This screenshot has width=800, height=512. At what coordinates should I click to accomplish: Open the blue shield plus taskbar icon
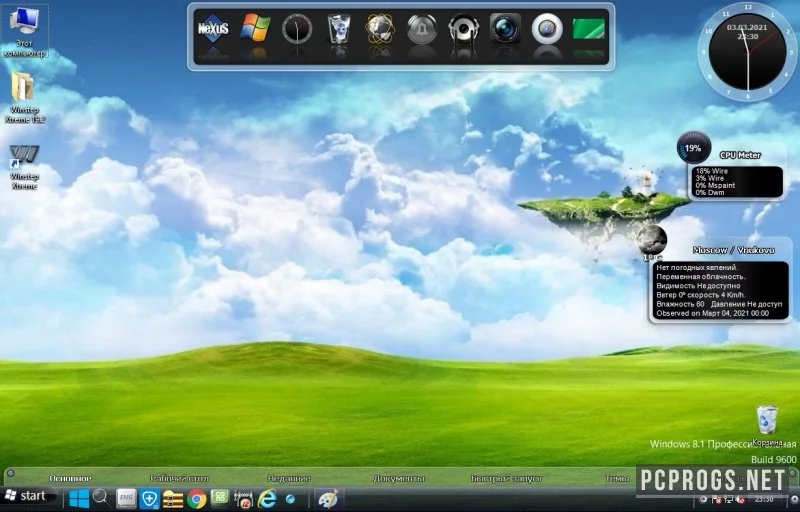coord(149,499)
